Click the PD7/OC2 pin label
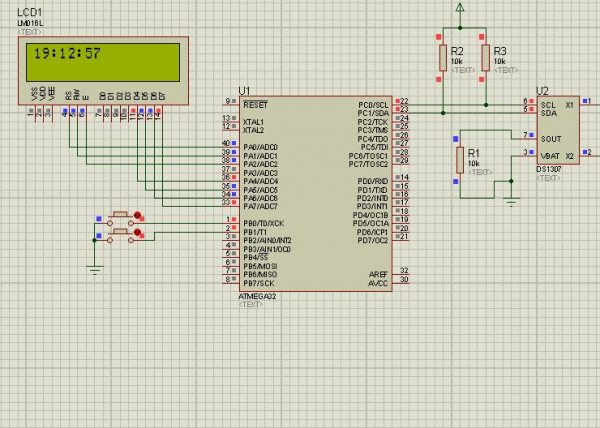Viewport: 600px width, 428px height. click(373, 241)
